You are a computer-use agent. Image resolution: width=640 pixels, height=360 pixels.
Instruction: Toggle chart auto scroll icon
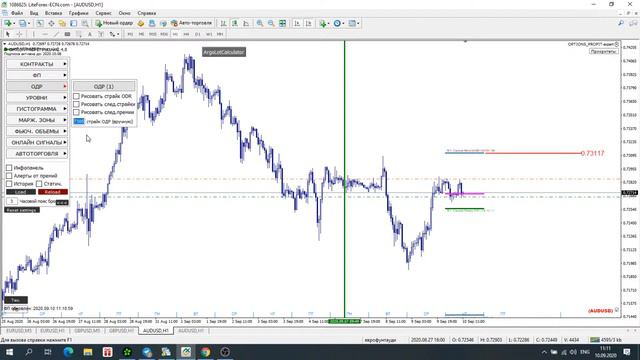coord(297,23)
